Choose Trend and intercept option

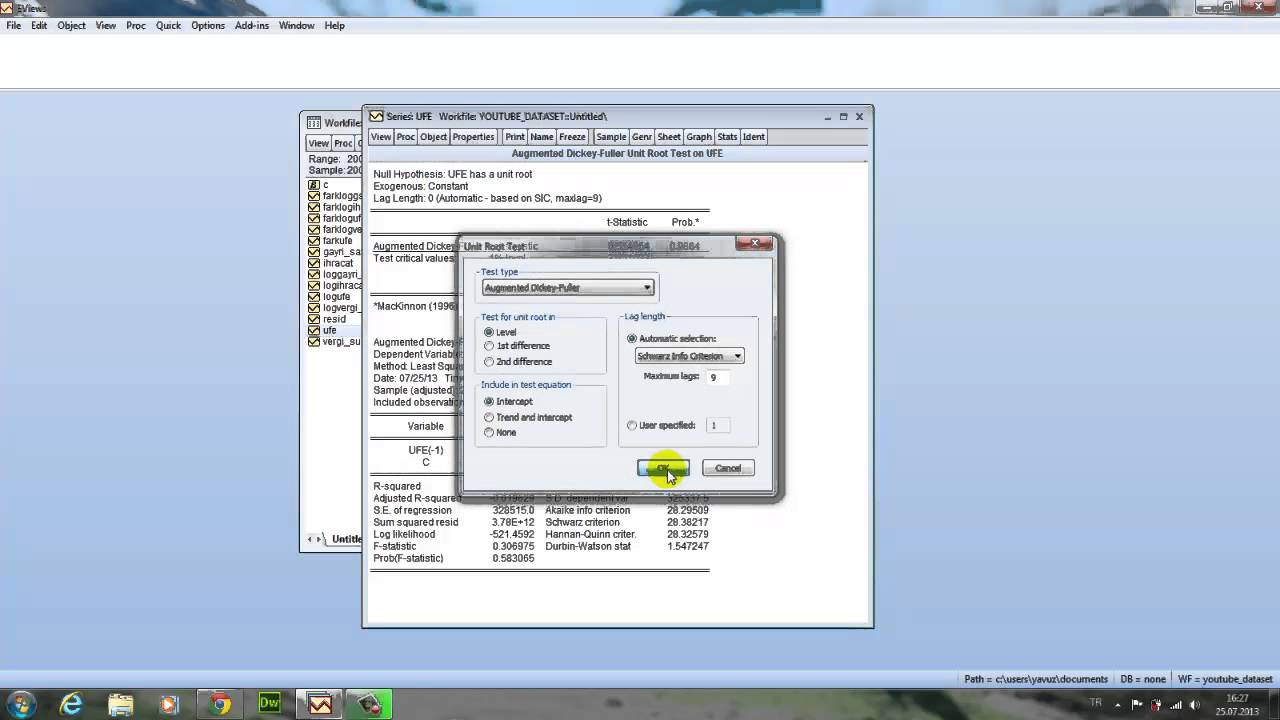[x=489, y=417]
